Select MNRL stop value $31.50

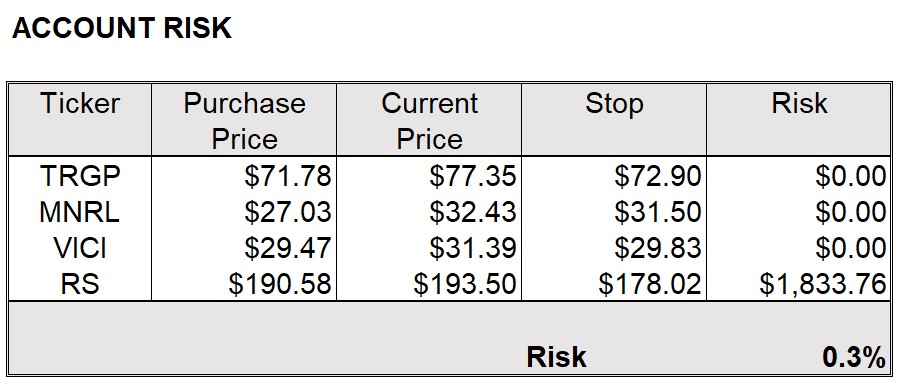(658, 212)
